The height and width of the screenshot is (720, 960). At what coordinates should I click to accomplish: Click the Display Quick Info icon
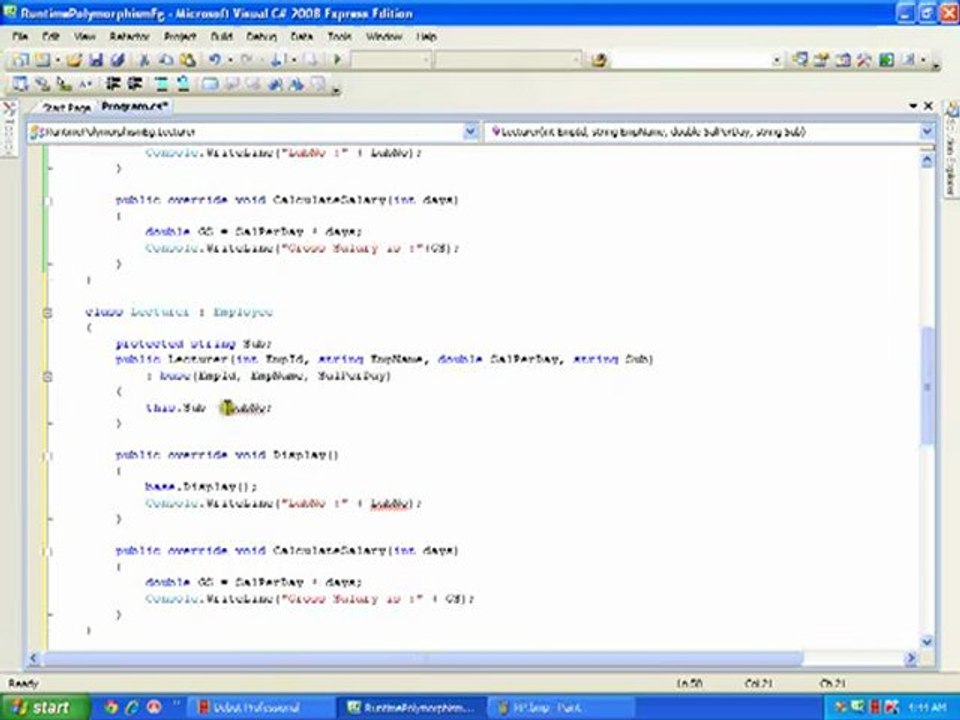[x=63, y=84]
